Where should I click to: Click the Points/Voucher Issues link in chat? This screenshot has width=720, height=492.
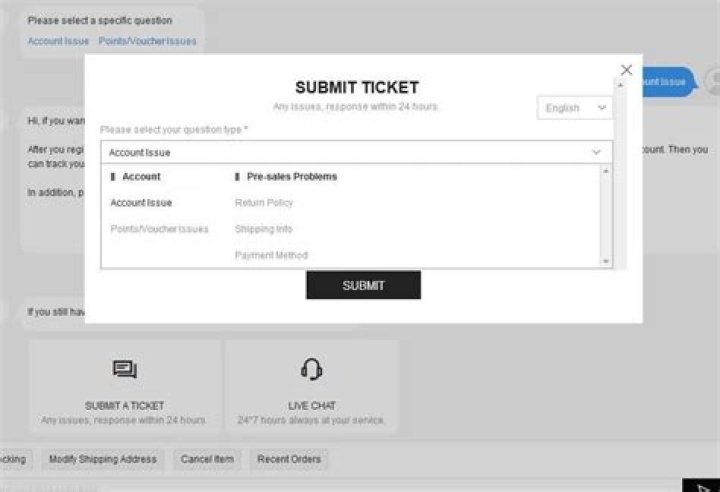pos(147,41)
